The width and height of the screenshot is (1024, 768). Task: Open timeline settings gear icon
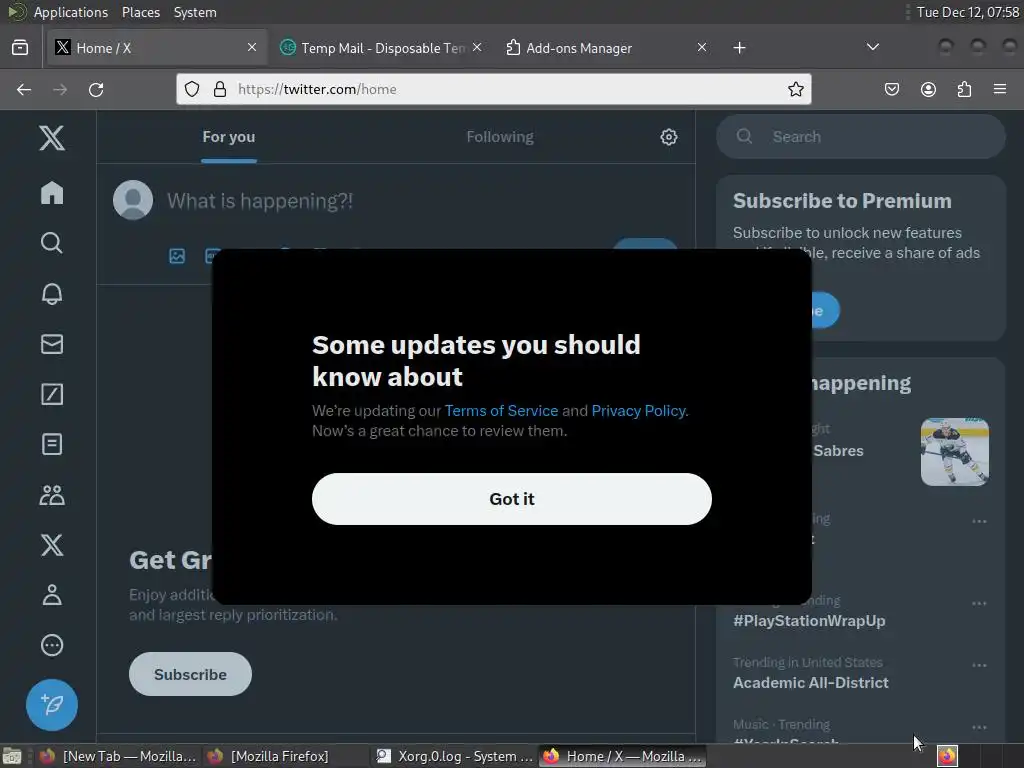pyautogui.click(x=669, y=137)
